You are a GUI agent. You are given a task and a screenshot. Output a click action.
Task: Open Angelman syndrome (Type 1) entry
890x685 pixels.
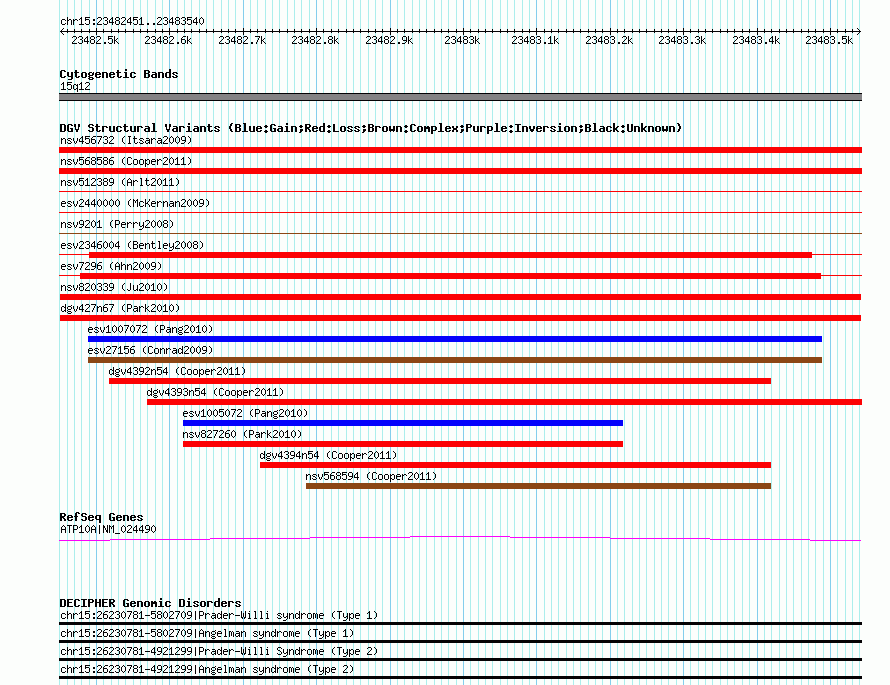(207, 633)
